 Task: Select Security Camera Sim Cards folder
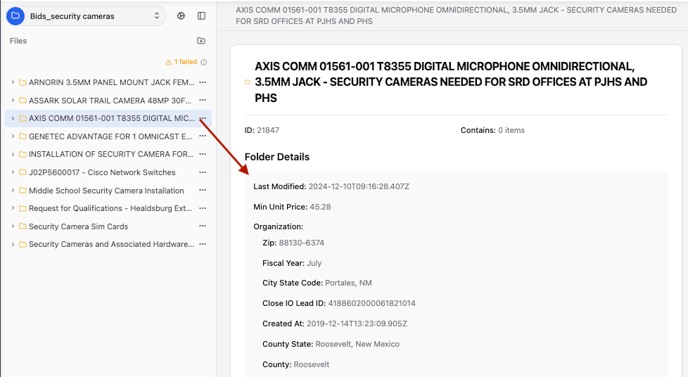(79, 226)
